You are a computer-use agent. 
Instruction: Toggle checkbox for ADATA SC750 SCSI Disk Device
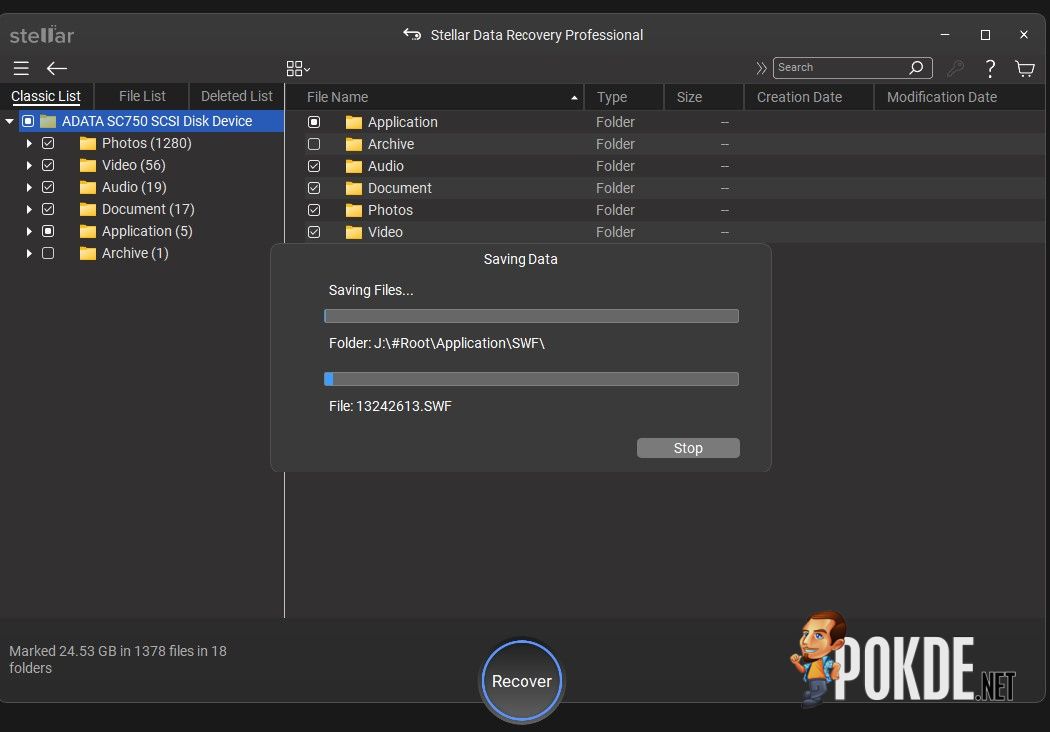click(28, 121)
